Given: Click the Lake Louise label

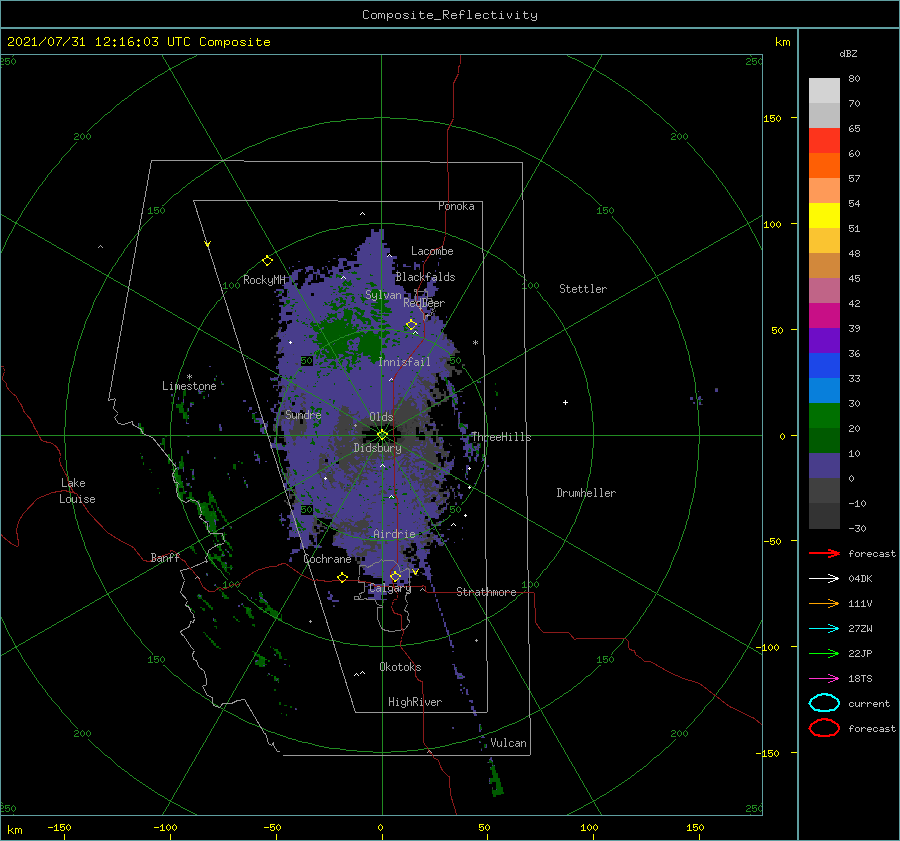Looking at the screenshot, I should point(77,491).
